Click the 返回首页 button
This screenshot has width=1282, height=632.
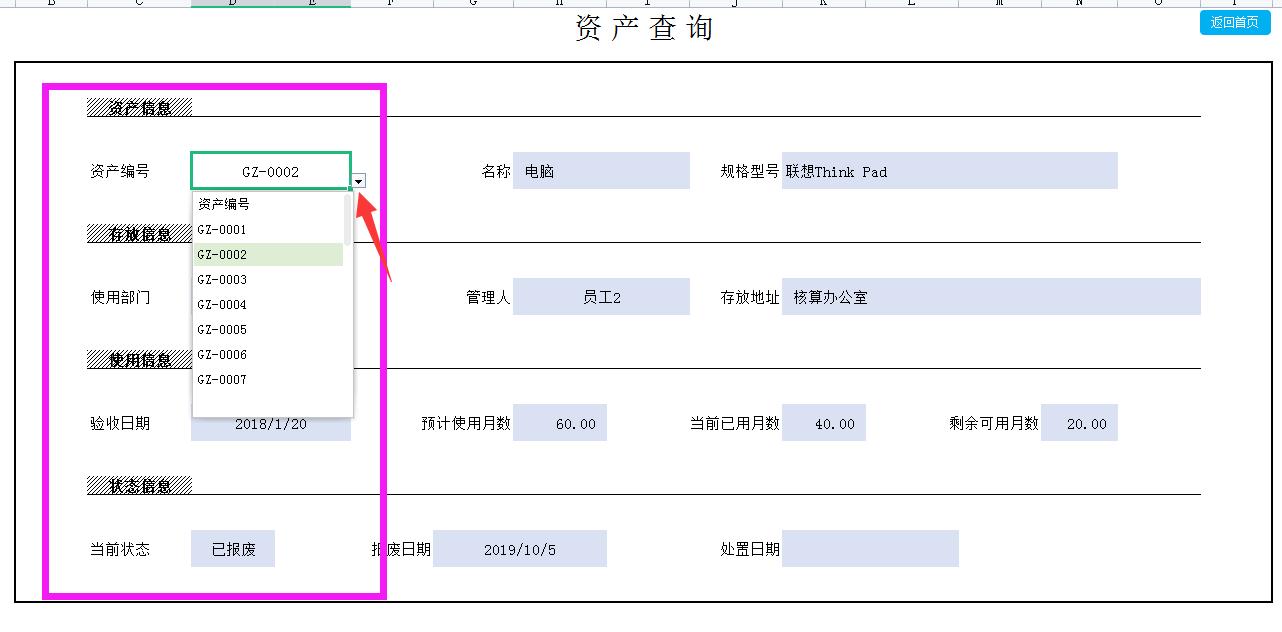coord(1235,22)
